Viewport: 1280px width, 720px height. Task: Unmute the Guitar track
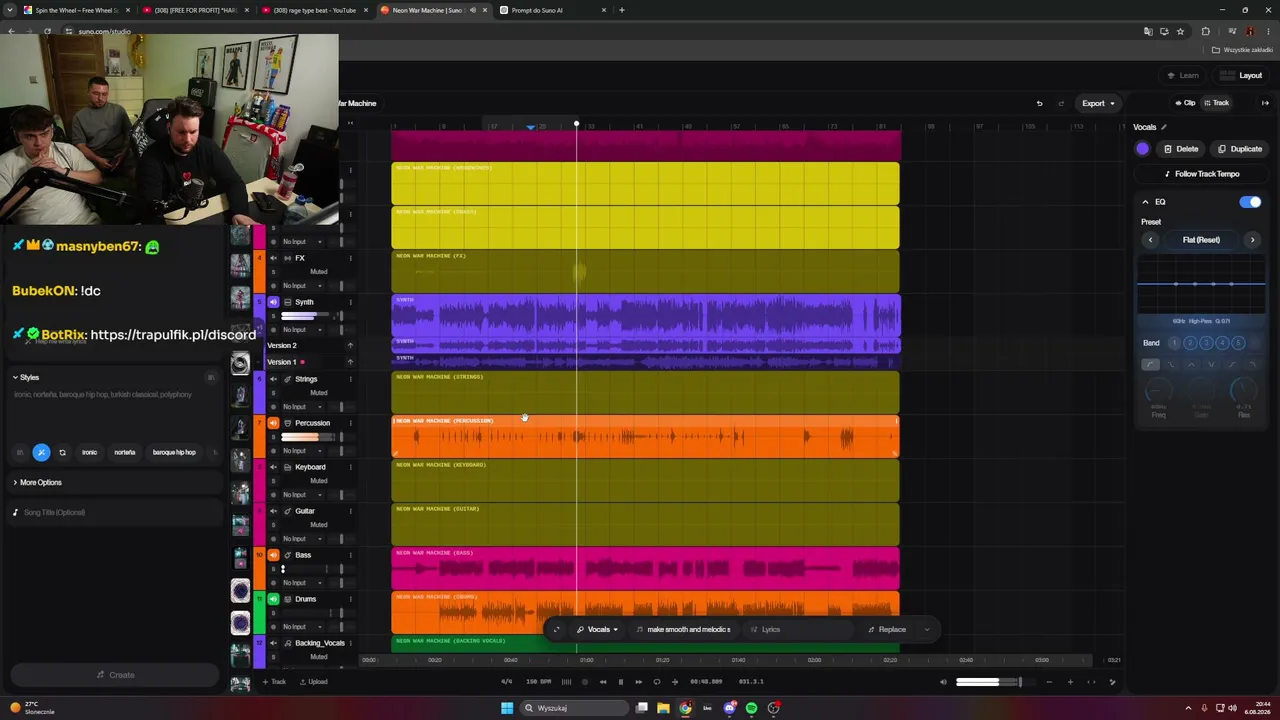273,511
